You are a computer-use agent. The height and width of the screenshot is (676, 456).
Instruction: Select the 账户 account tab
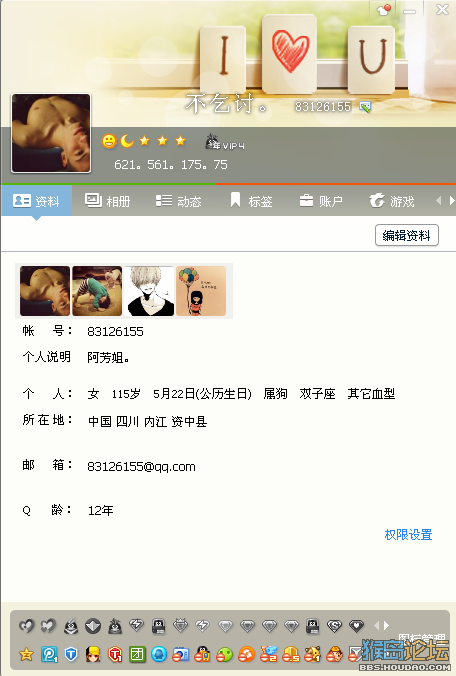[x=321, y=201]
